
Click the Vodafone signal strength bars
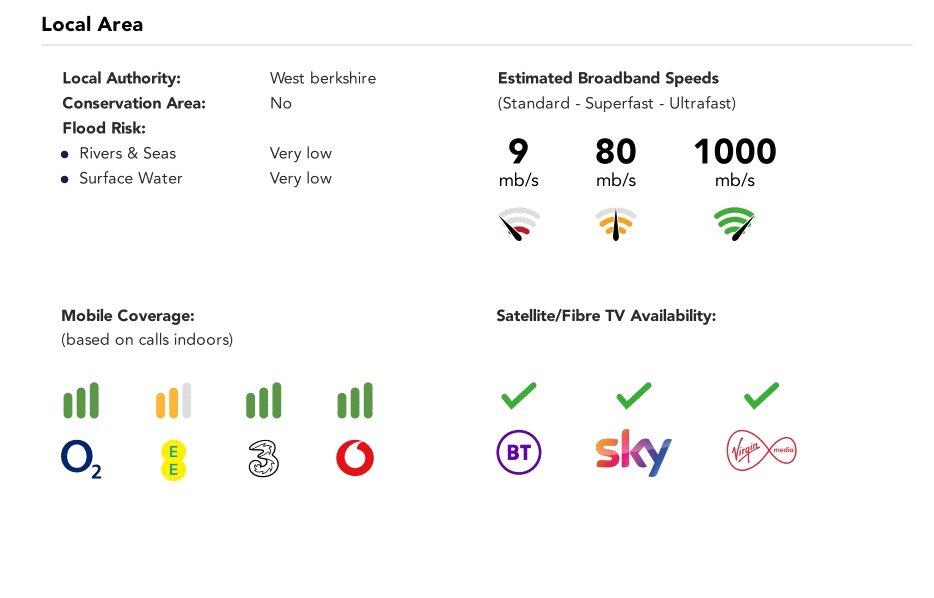click(x=355, y=401)
